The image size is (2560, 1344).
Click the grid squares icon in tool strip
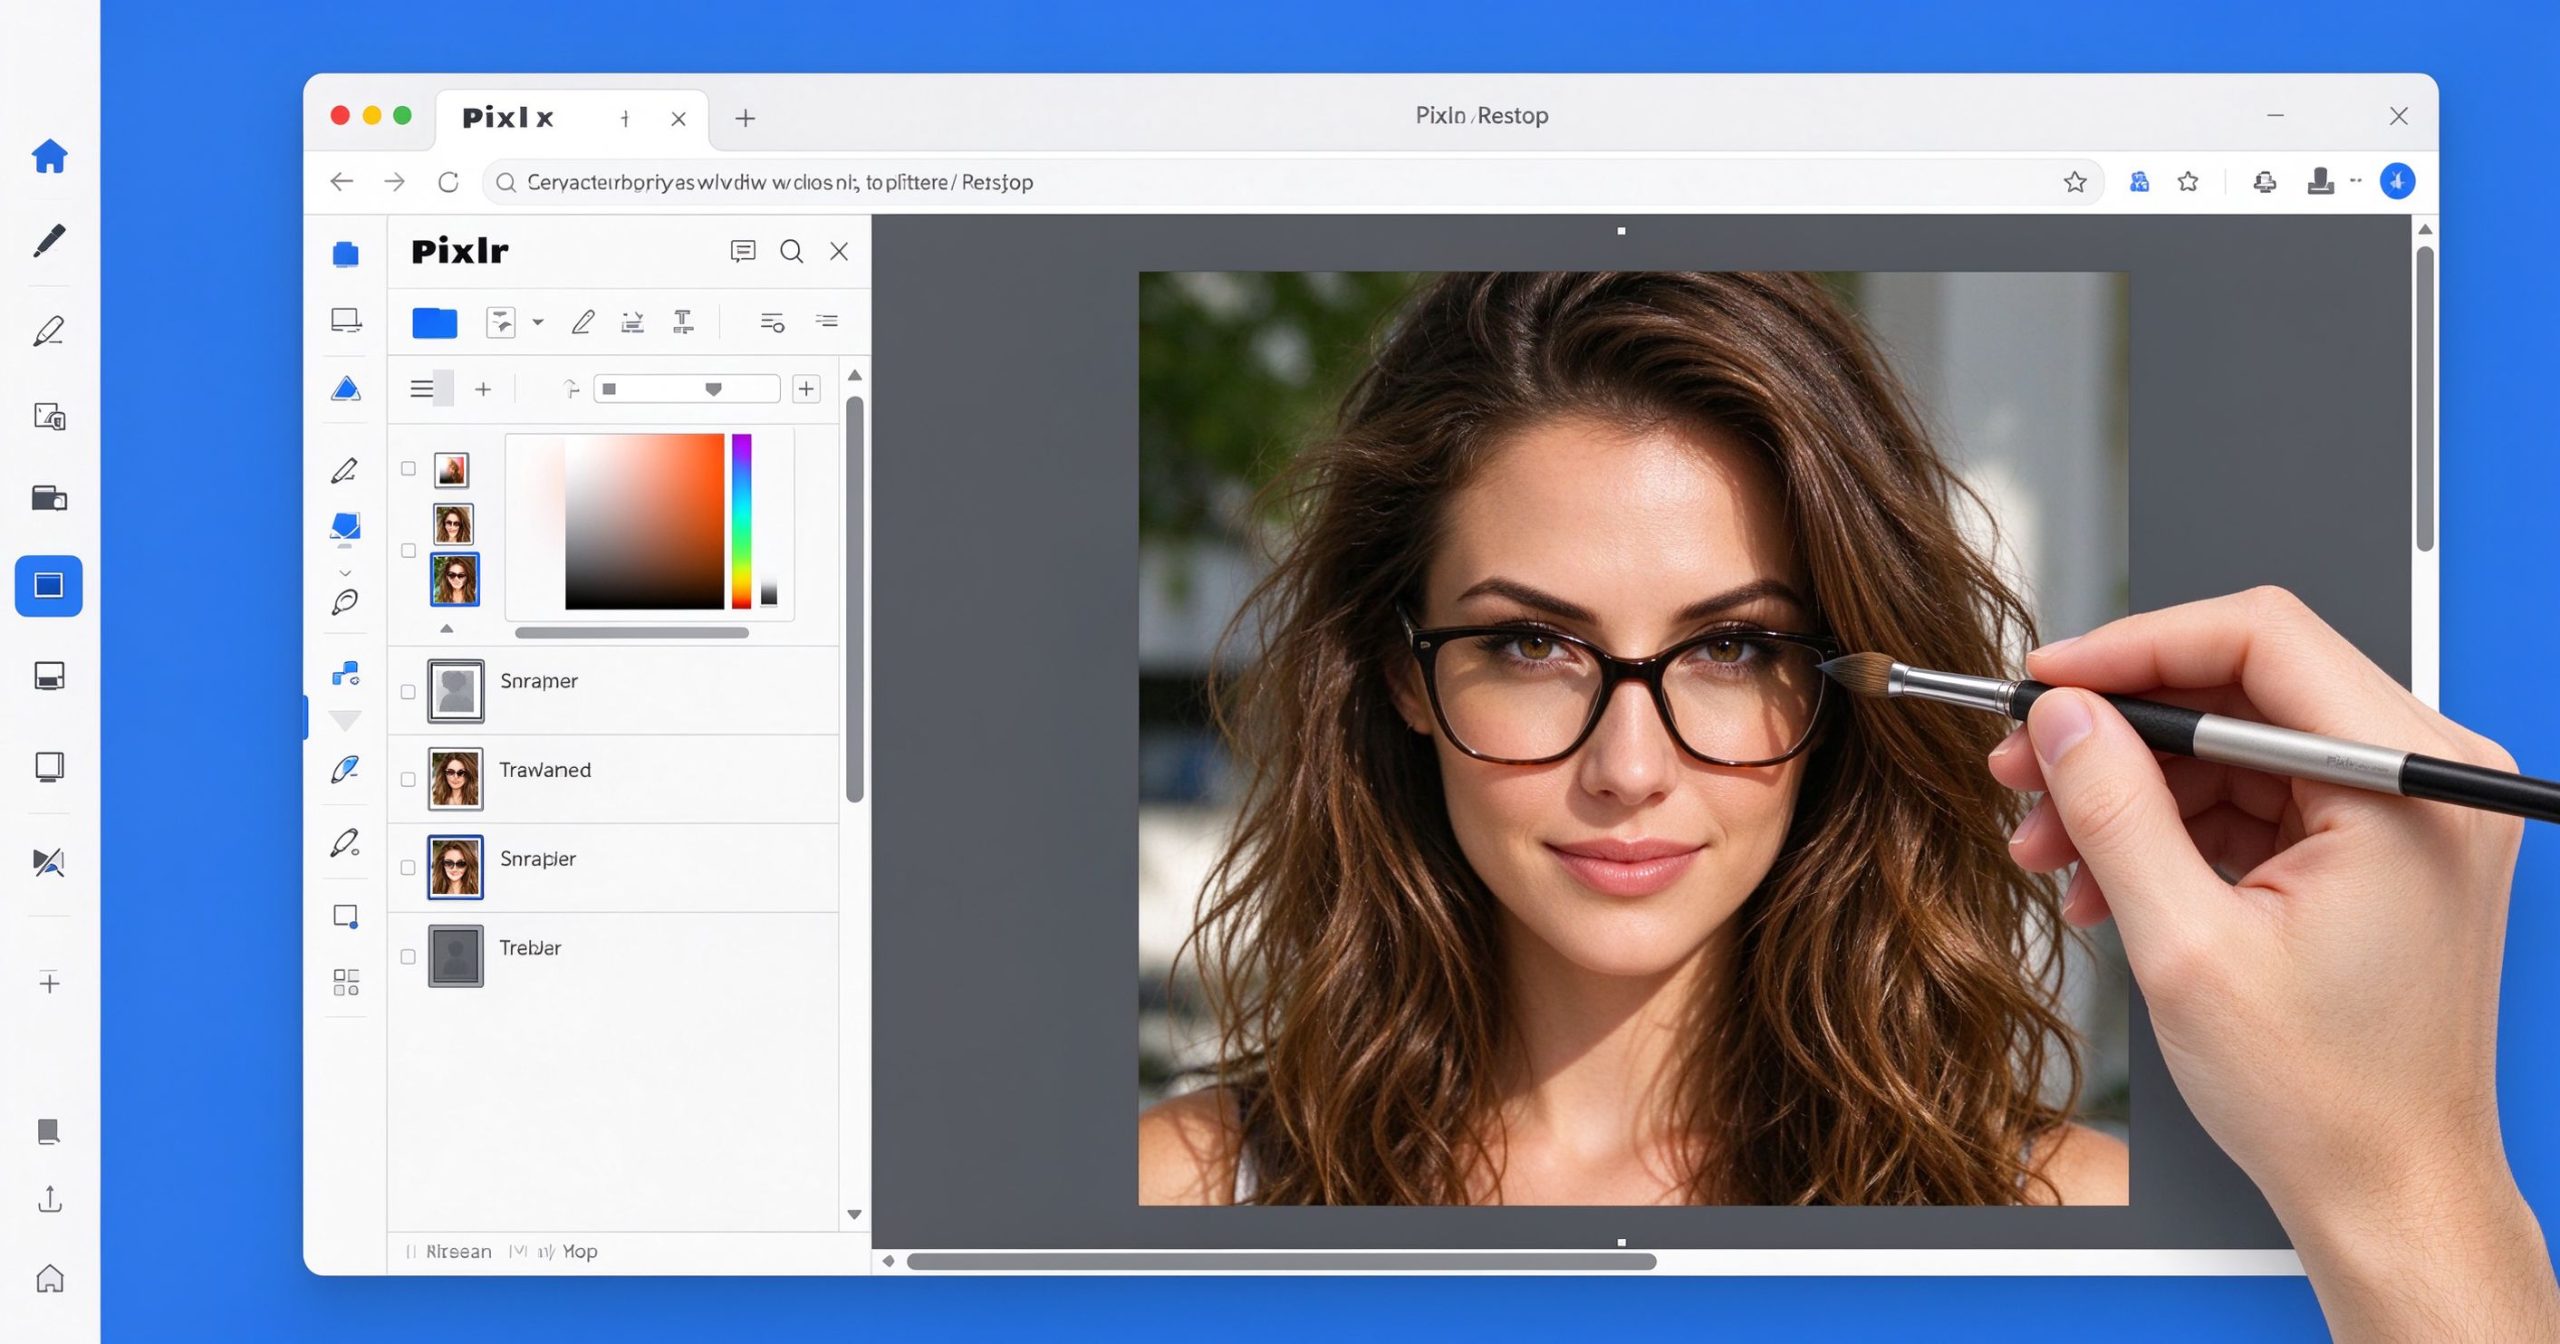346,982
